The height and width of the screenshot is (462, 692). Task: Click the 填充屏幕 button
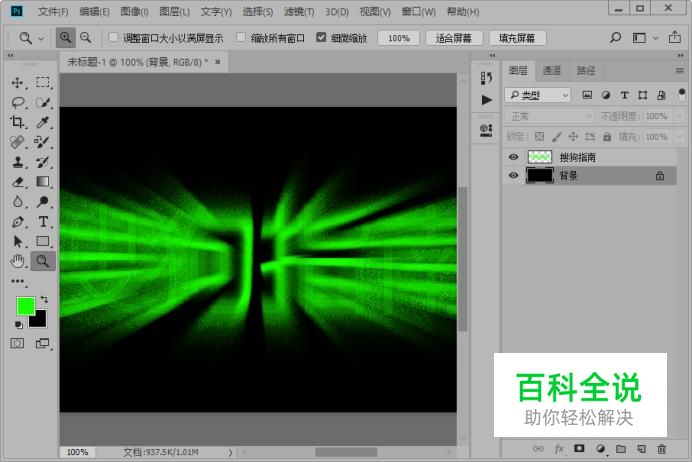517,38
